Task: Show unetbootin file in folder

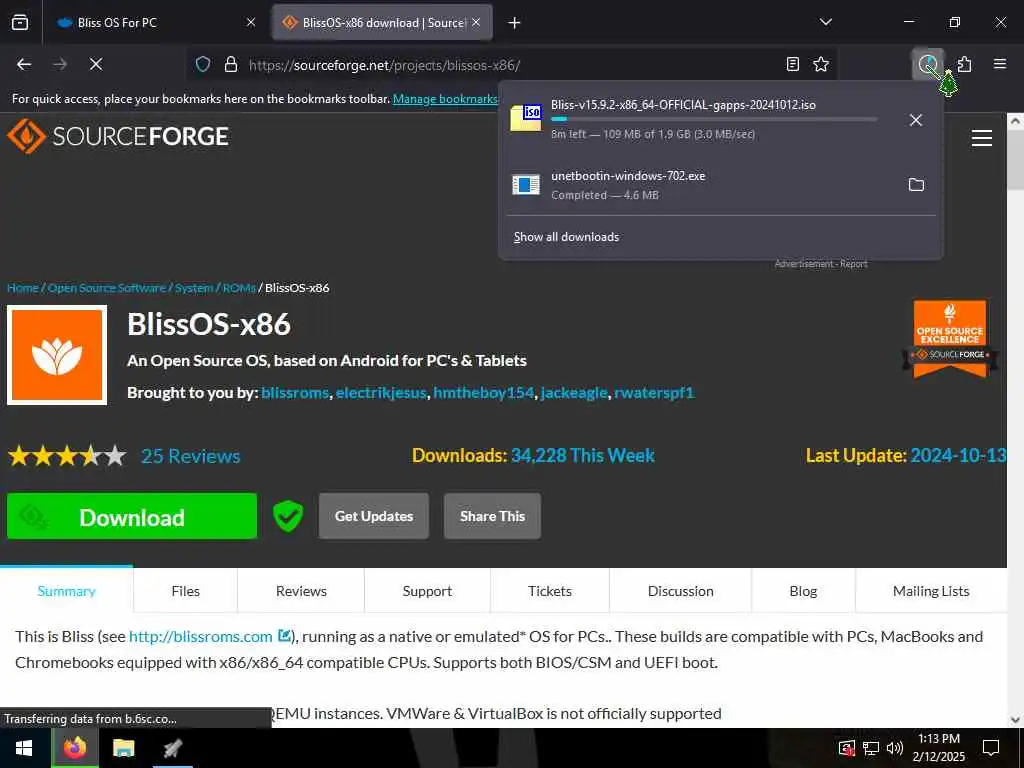Action: coord(916,185)
